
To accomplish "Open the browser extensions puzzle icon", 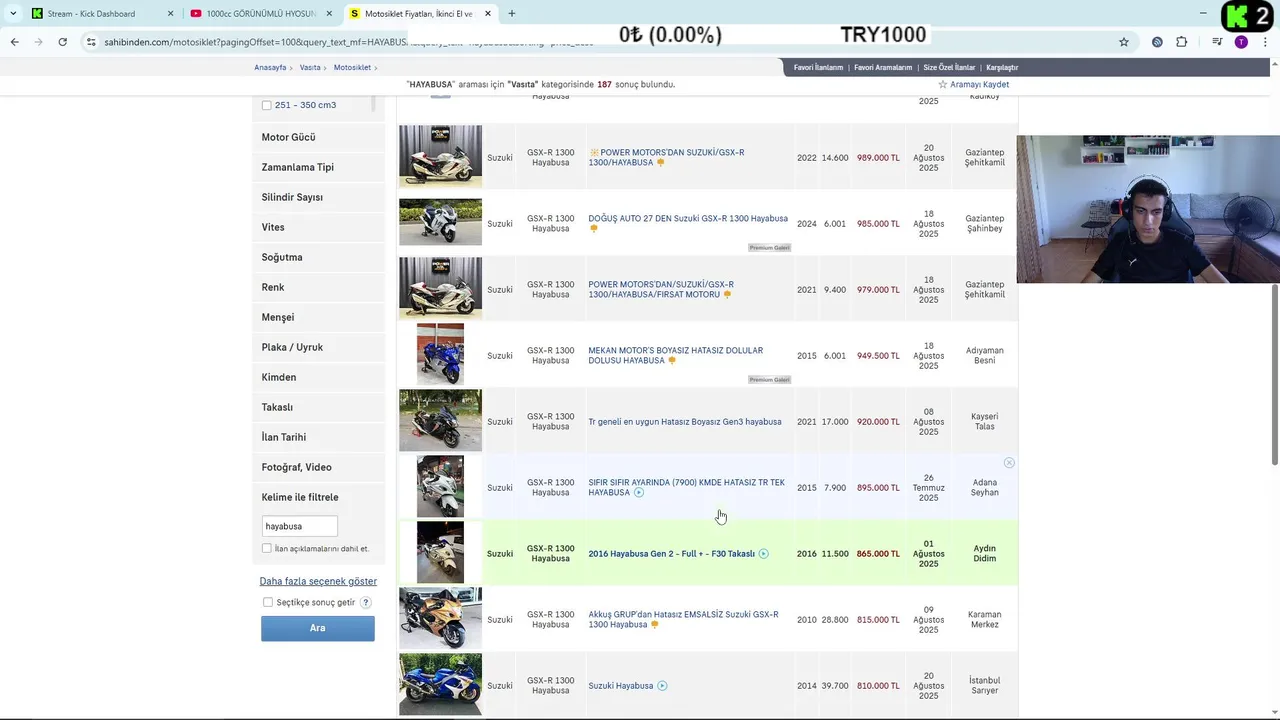I will click(1182, 42).
